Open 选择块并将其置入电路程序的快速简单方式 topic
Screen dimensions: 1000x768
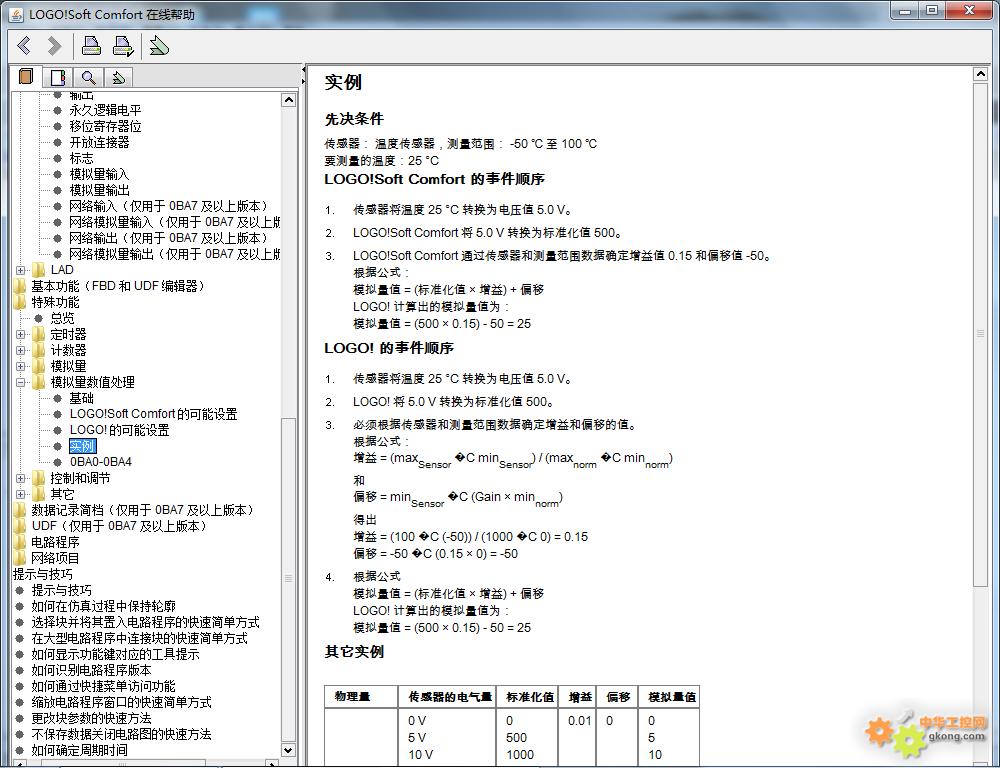tap(145, 622)
